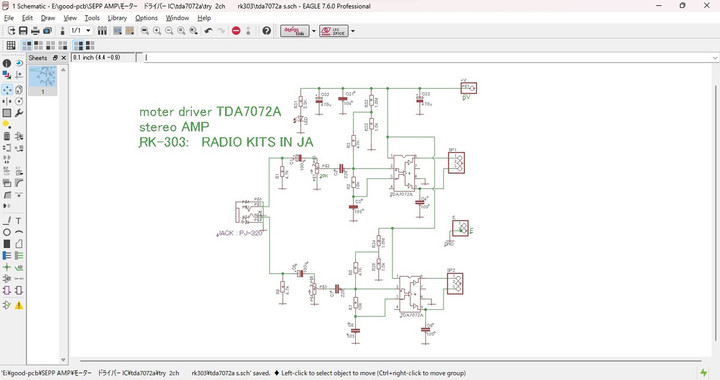Click the Save schematic icon
Viewport: 720px width, 380px height.
[x=23, y=31]
